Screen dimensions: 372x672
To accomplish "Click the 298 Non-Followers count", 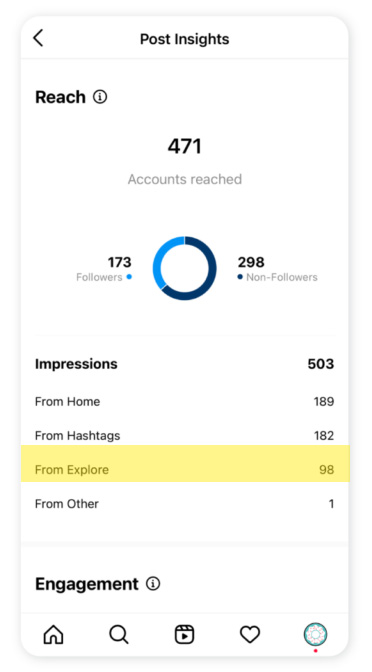I will click(x=251, y=262).
